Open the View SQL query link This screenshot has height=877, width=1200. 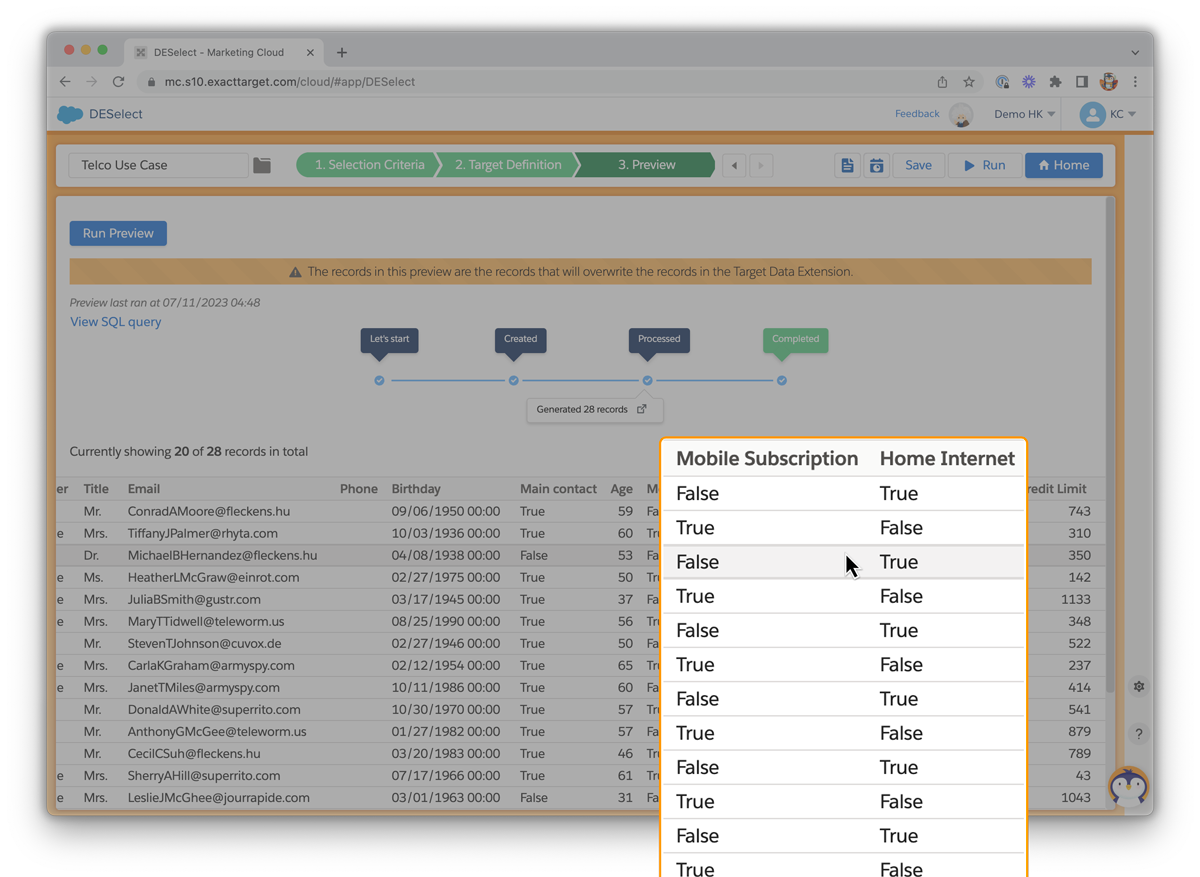(x=115, y=322)
